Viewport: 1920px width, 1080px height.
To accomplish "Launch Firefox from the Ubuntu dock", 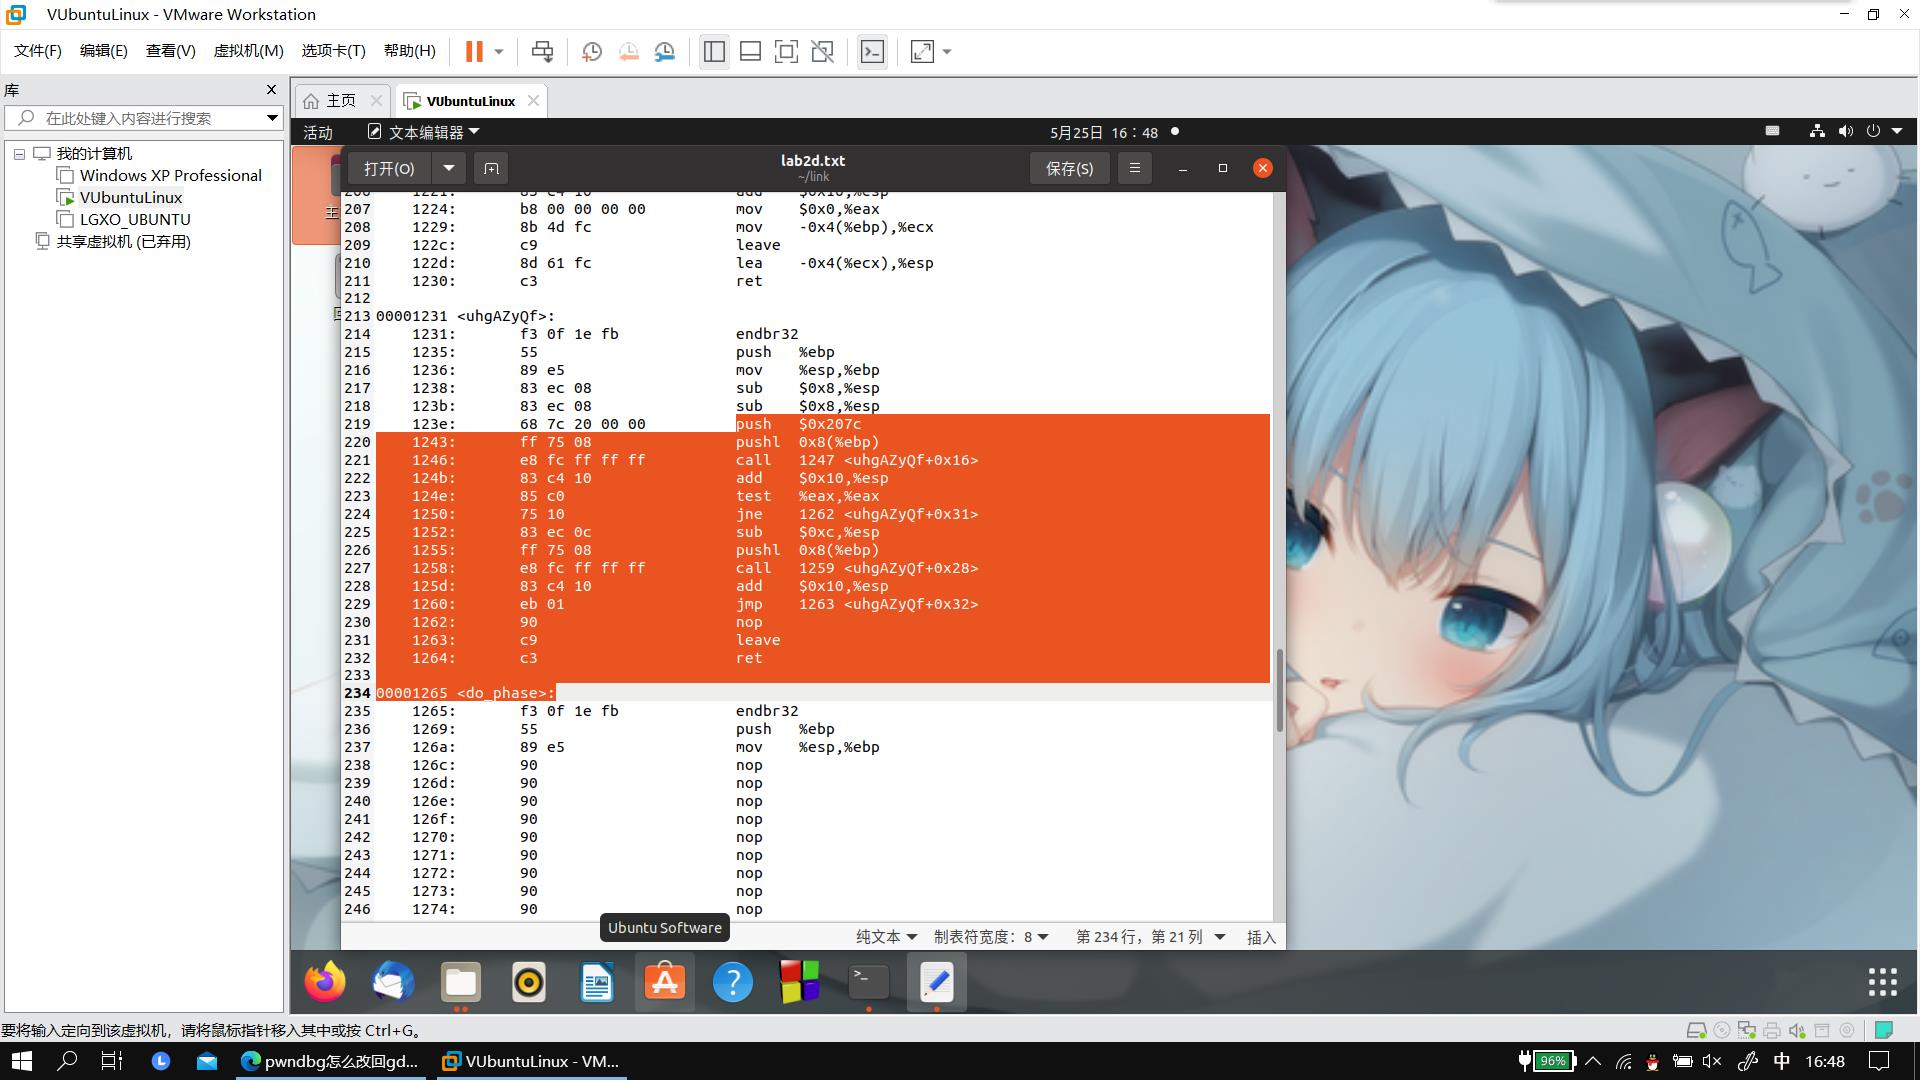I will point(325,982).
